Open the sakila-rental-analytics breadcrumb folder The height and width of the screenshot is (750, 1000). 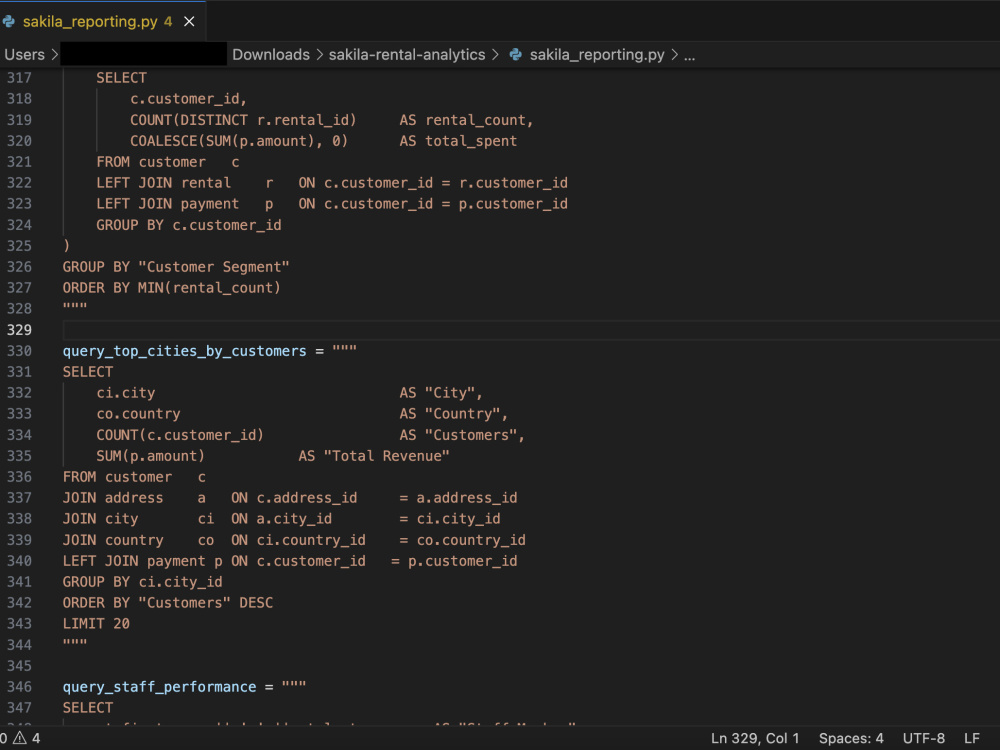click(x=407, y=55)
